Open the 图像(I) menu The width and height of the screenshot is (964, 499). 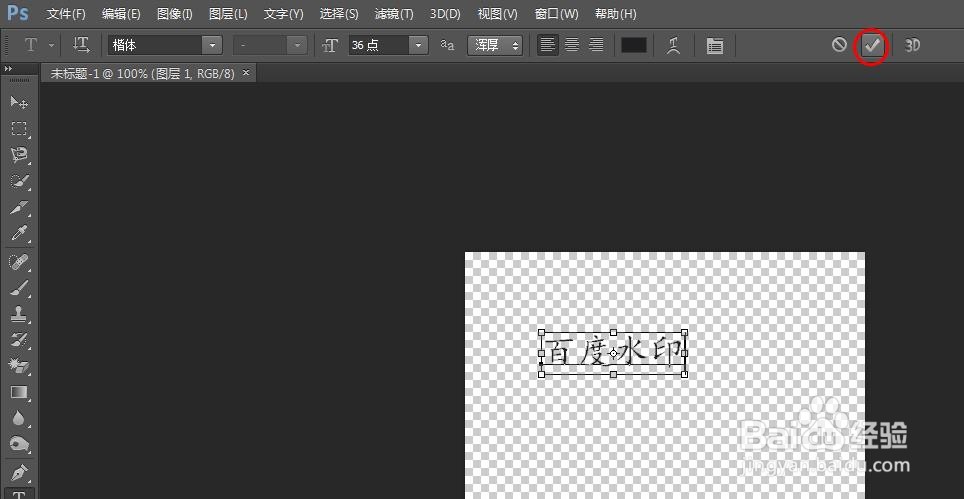(175, 14)
